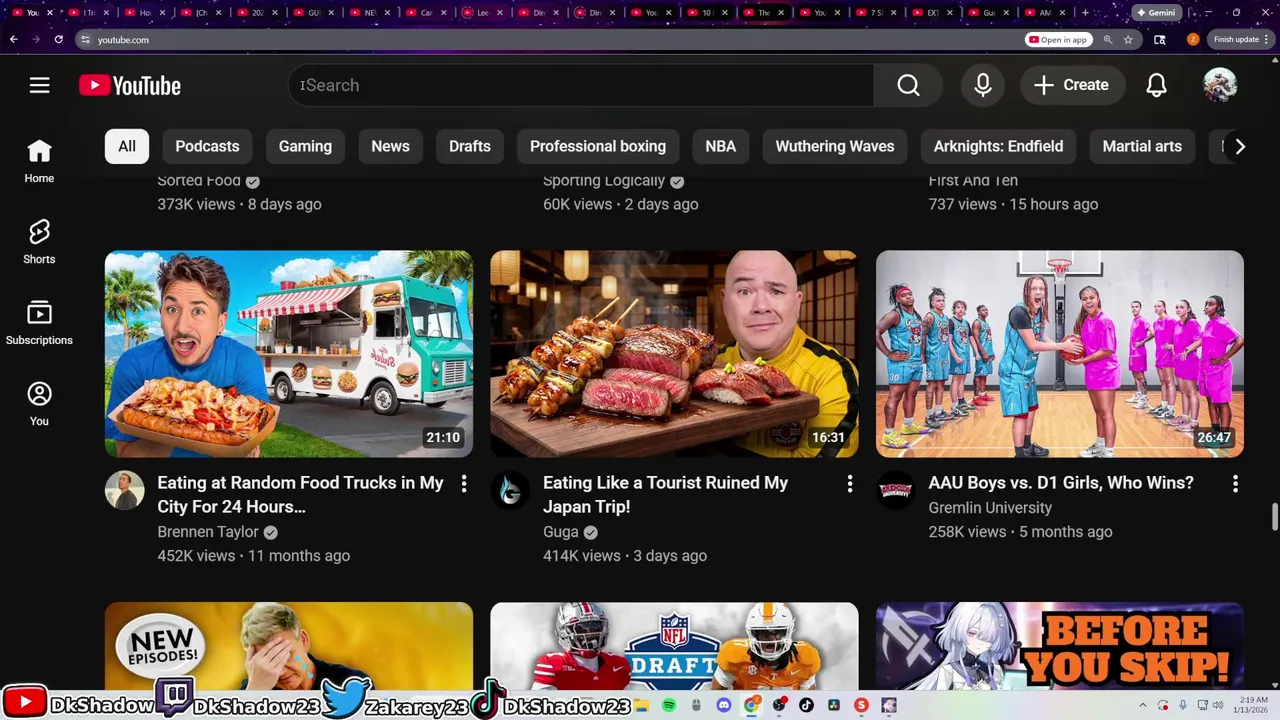This screenshot has height=720, width=1280.
Task: Open options for Japan Trip video
Action: coord(850,484)
